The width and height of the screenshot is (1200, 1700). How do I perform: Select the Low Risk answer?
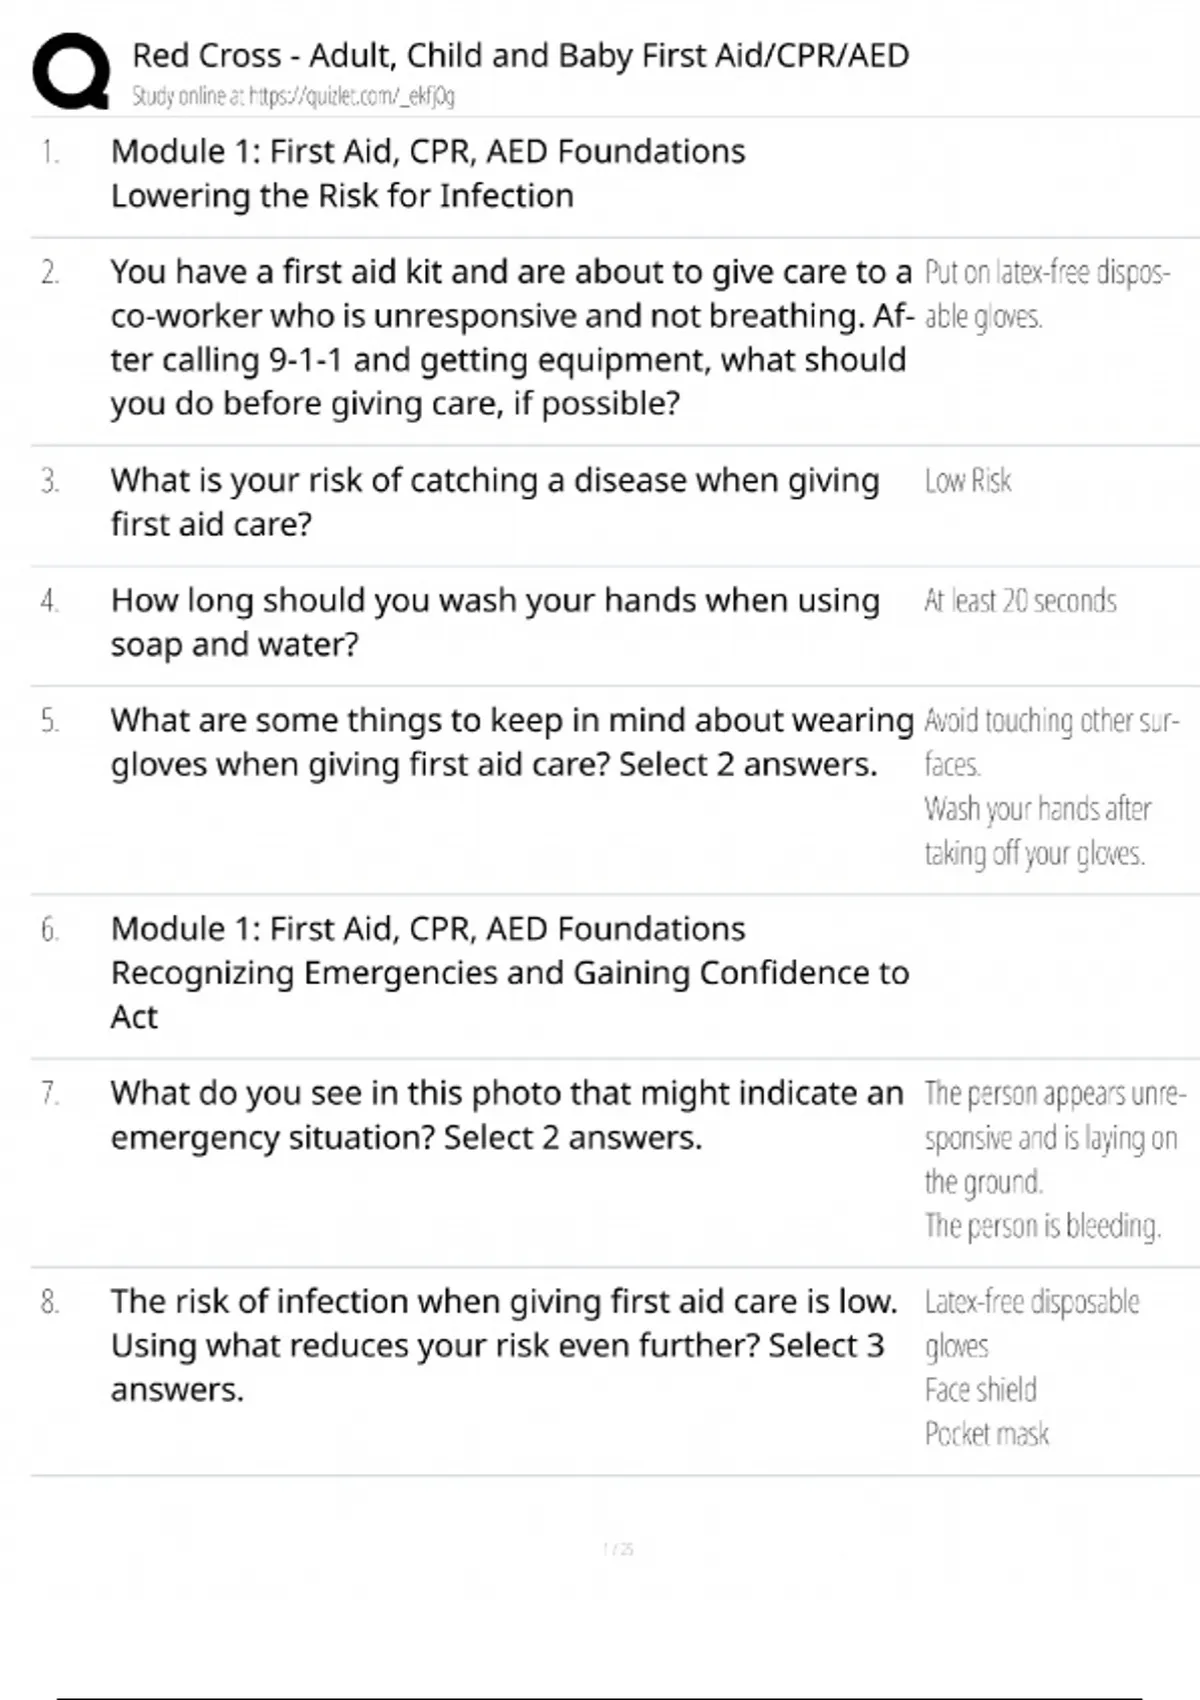(x=968, y=481)
